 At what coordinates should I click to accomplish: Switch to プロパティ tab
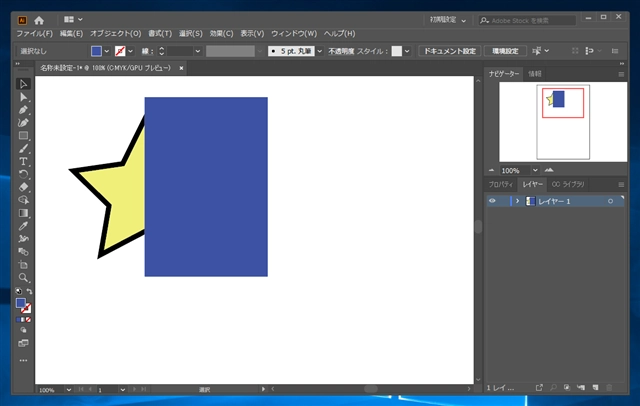pyautogui.click(x=501, y=184)
